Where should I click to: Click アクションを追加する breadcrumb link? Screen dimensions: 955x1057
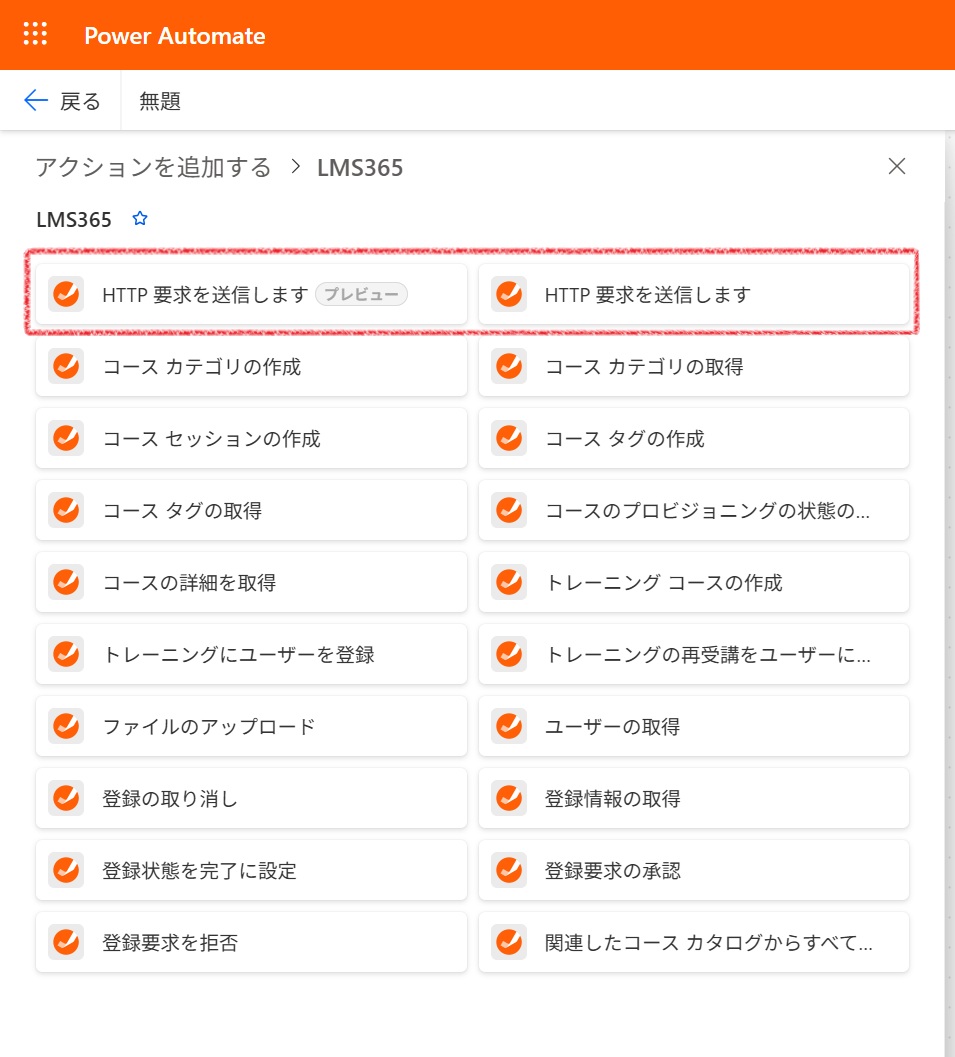tap(153, 167)
